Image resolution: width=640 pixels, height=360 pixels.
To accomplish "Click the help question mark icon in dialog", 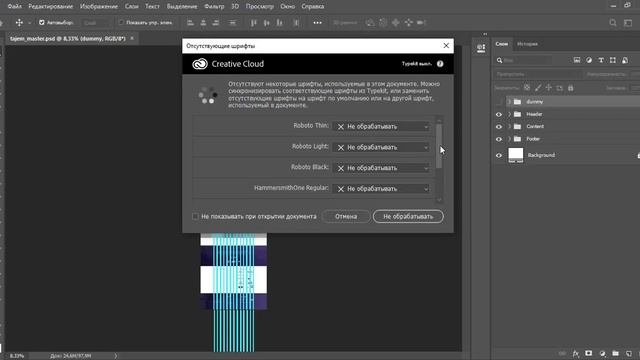I will pyautogui.click(x=440, y=64).
